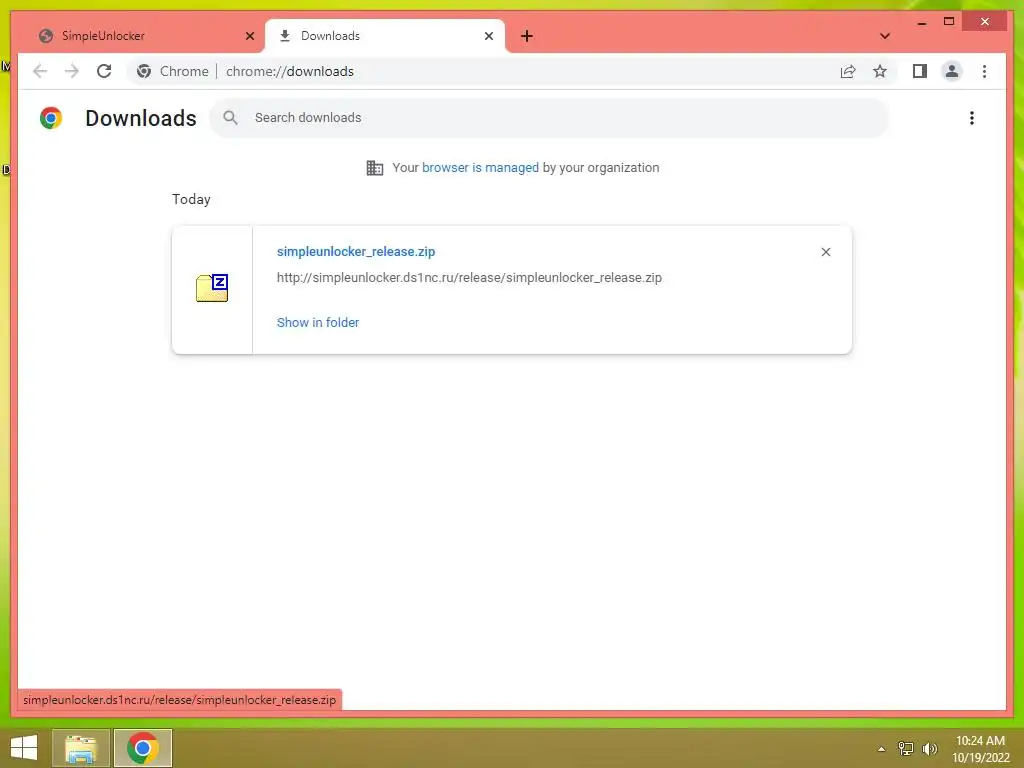
Task: Open the Chrome main three-dot menu
Action: (984, 71)
